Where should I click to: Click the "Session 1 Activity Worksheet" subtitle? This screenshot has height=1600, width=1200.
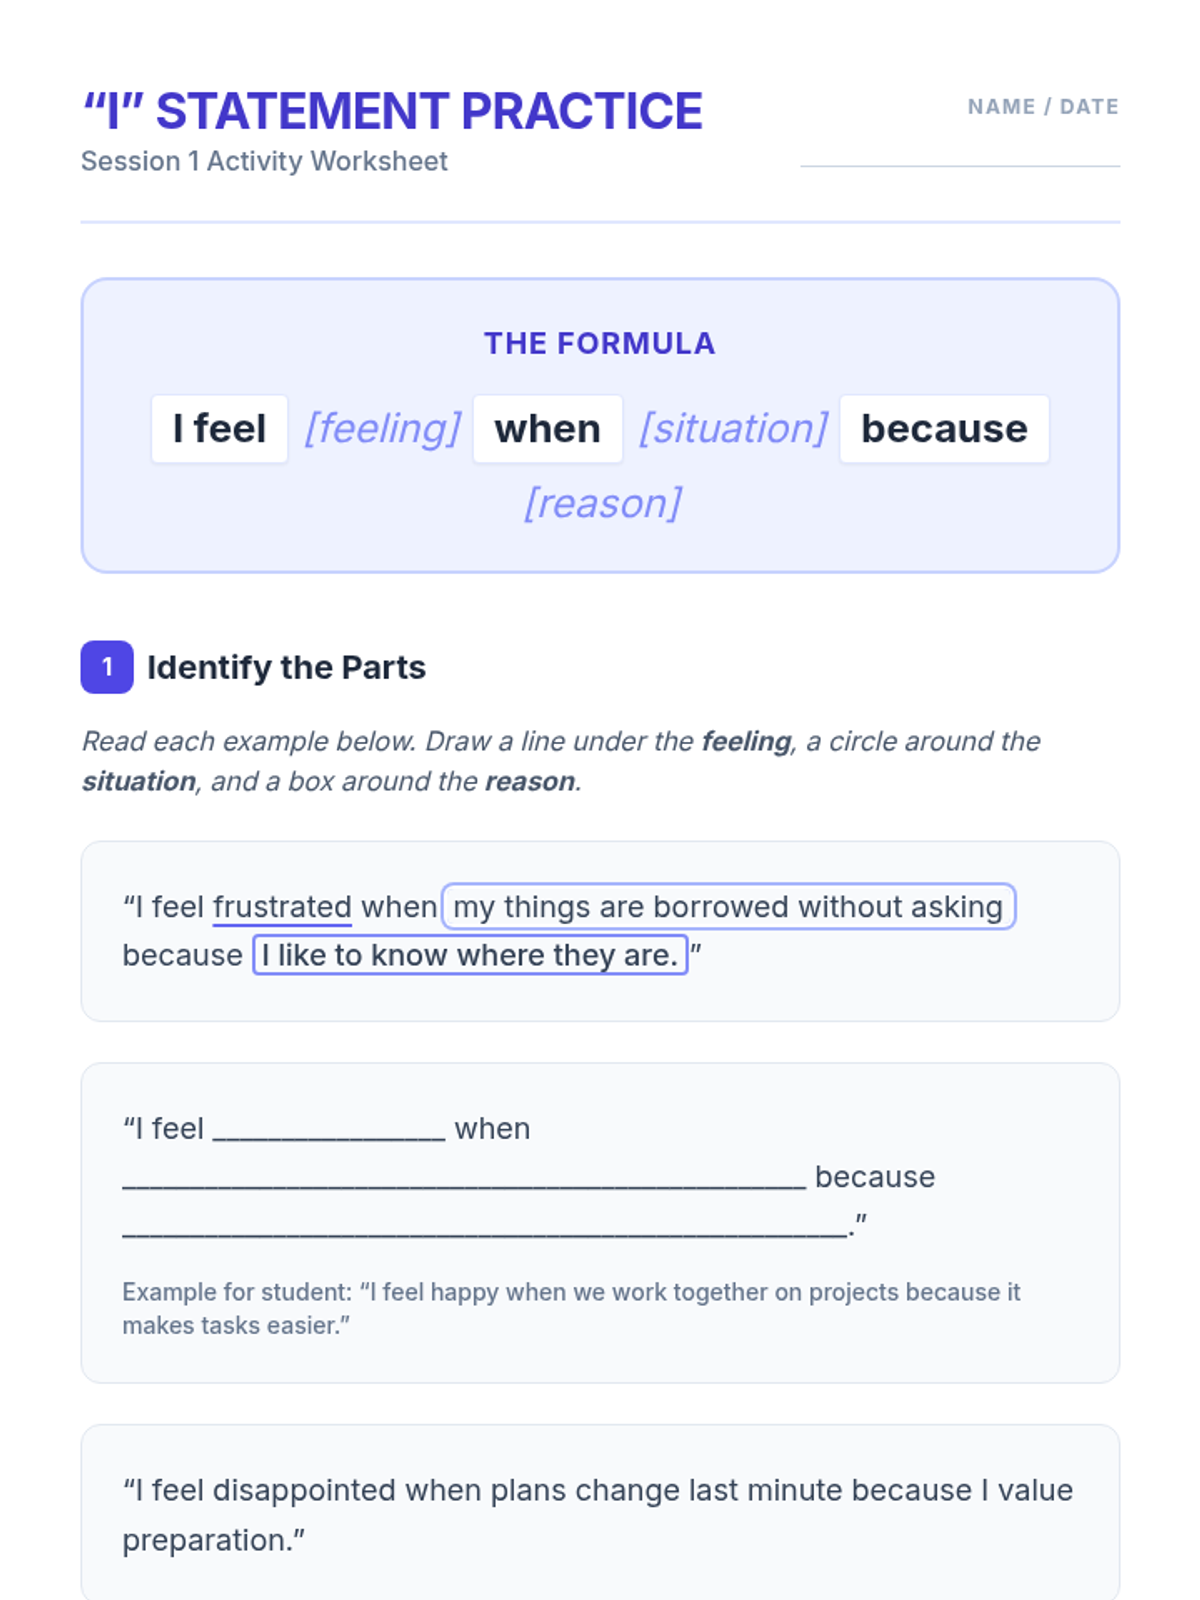[x=264, y=161]
